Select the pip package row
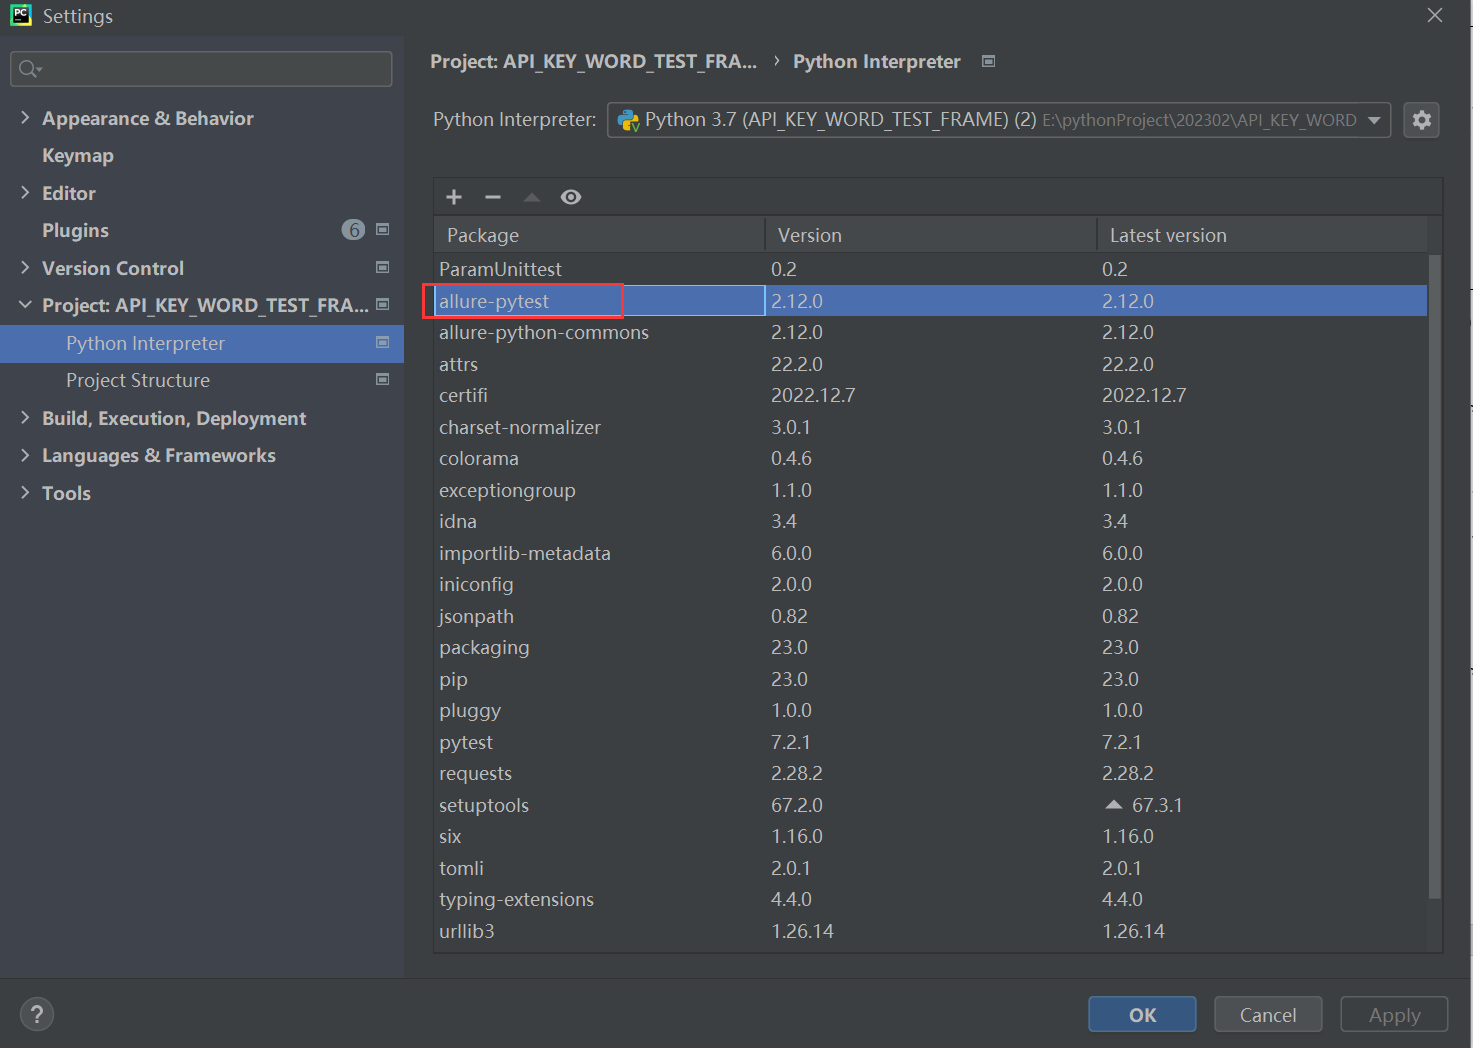Screen dimensions: 1473x1048 point(931,679)
